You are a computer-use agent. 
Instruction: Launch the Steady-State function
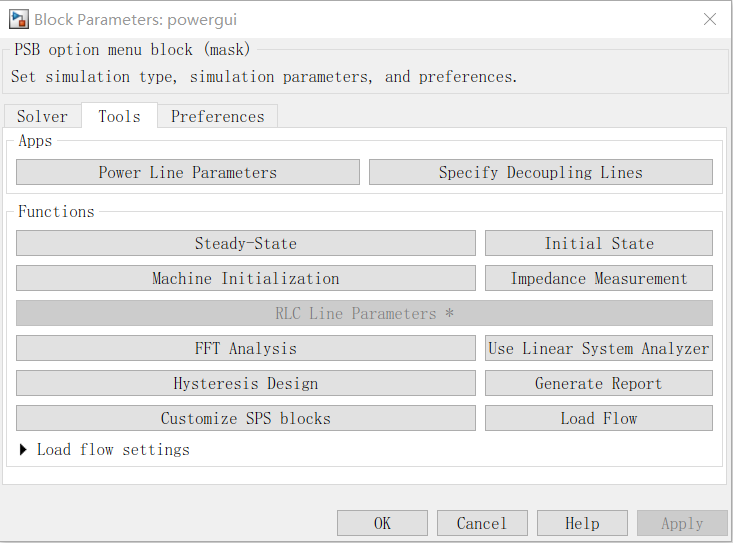[x=245, y=244]
